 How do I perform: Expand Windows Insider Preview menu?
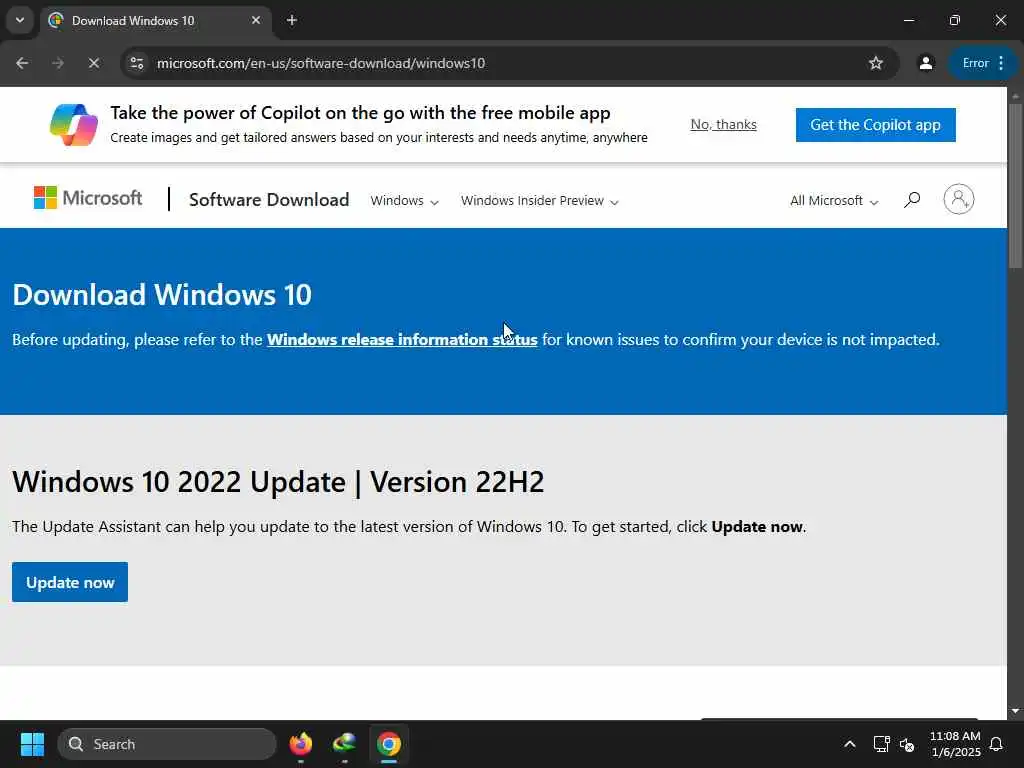click(x=539, y=200)
